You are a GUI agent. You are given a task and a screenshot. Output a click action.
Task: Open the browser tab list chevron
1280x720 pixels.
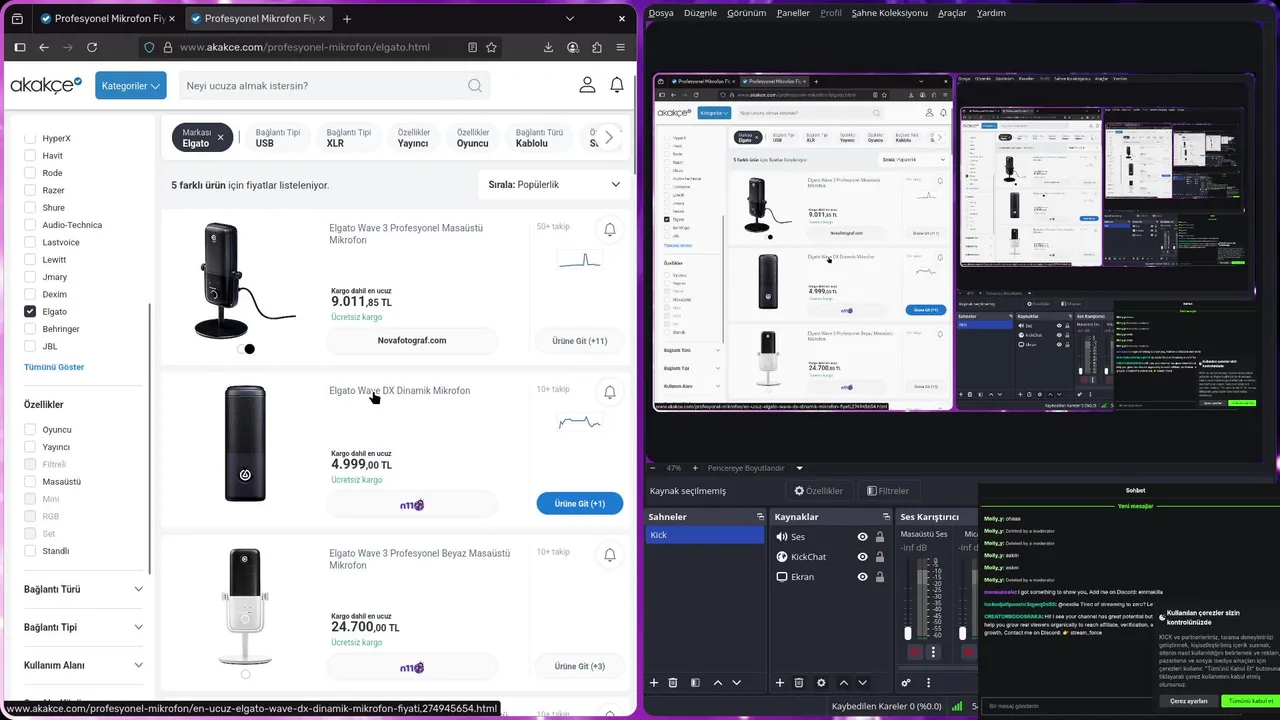pos(570,19)
